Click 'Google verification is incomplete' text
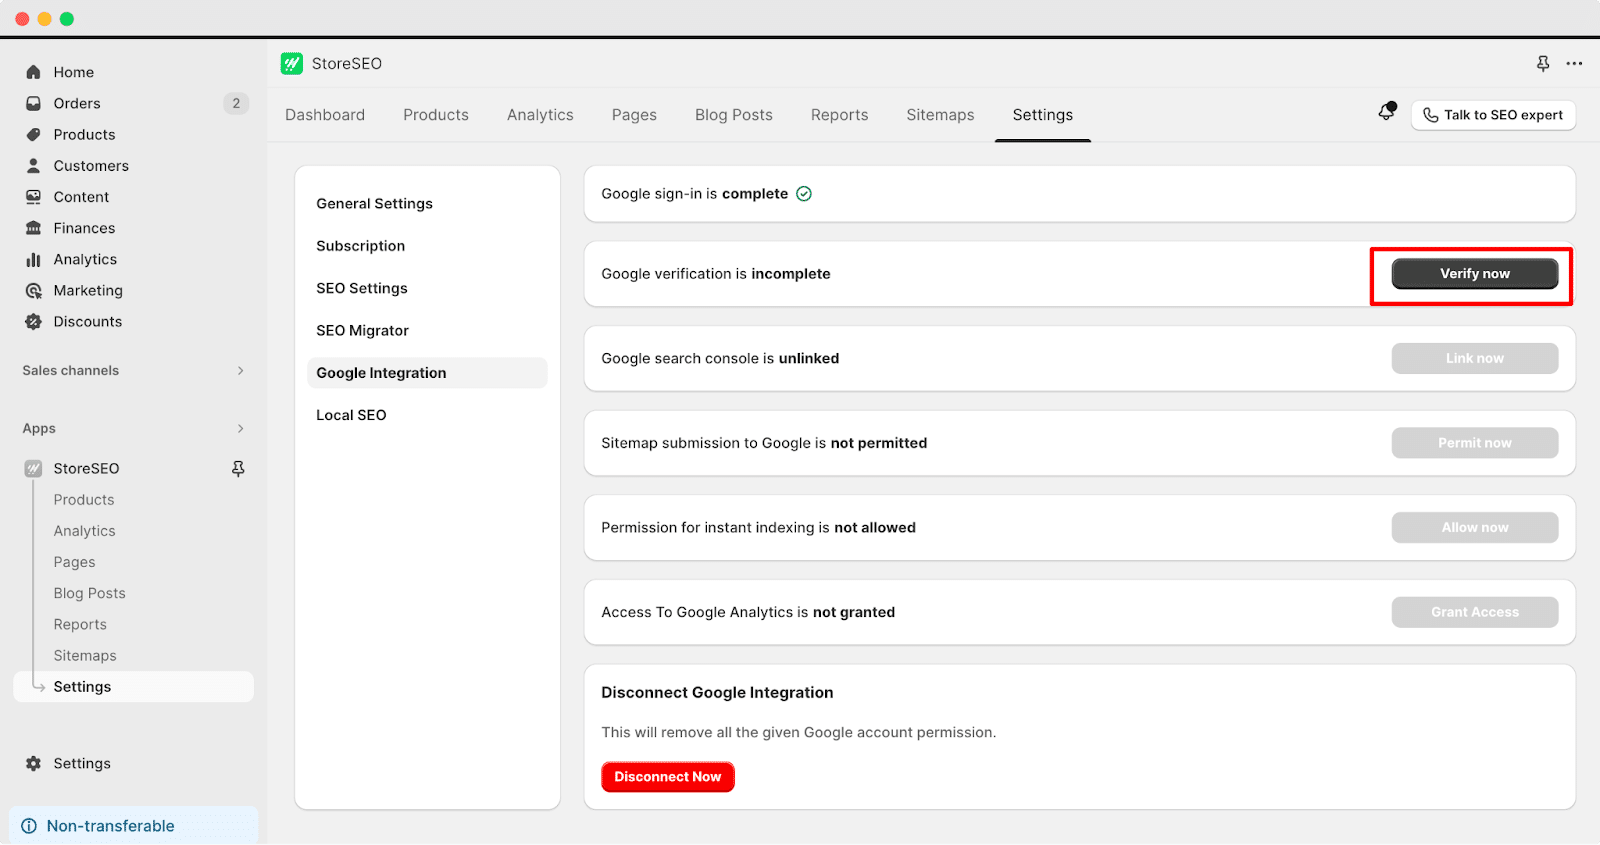The height and width of the screenshot is (845, 1600). point(716,274)
